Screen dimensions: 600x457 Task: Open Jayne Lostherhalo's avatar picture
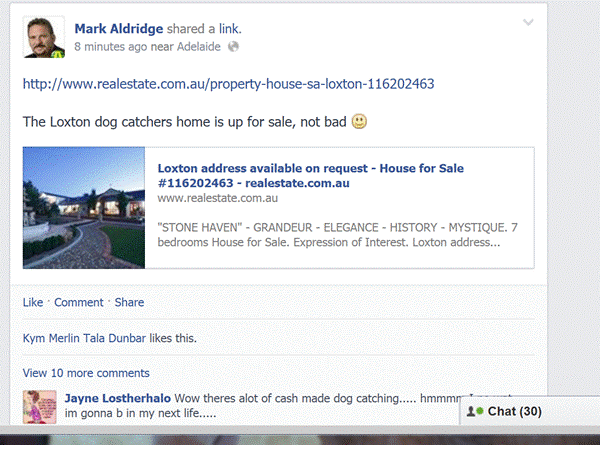coord(39,407)
